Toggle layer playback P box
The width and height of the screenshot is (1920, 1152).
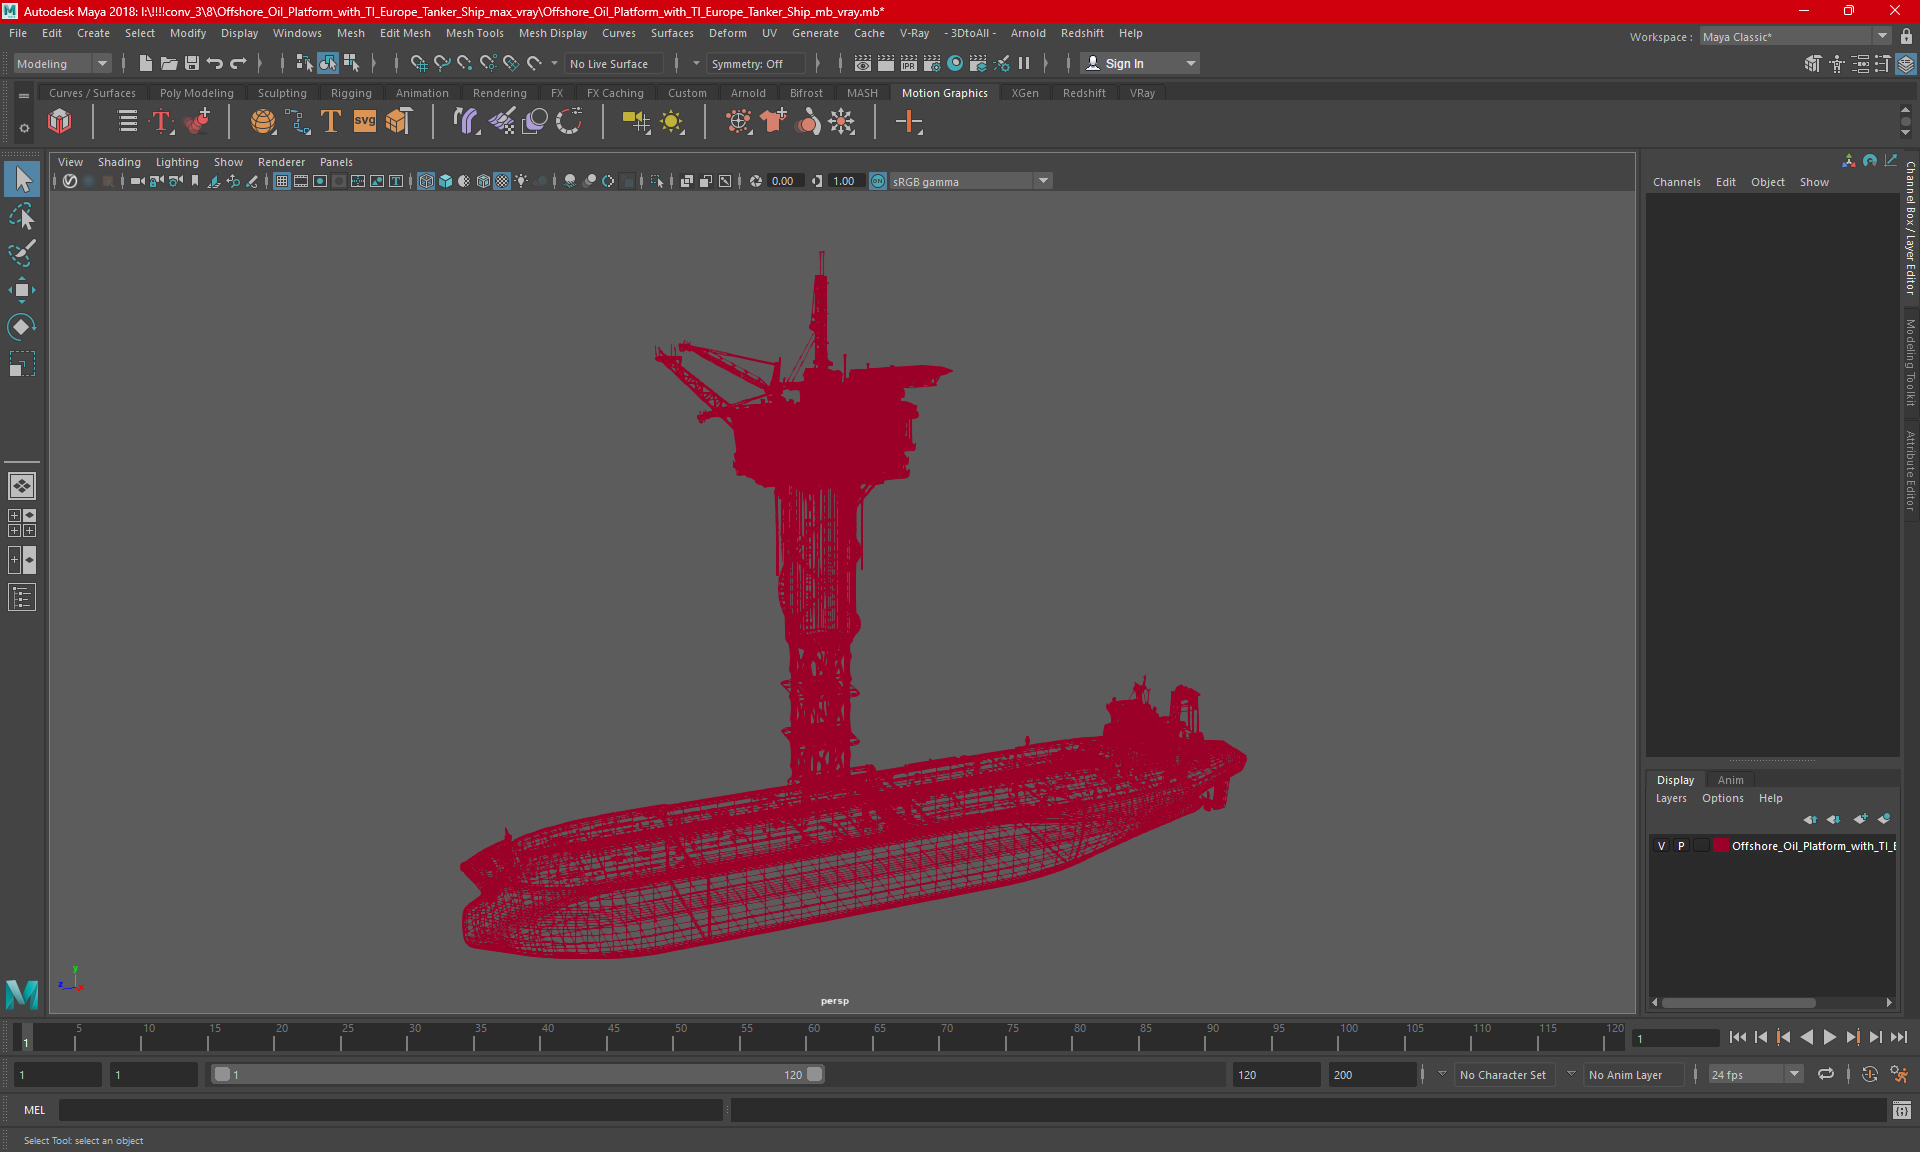pyautogui.click(x=1681, y=846)
